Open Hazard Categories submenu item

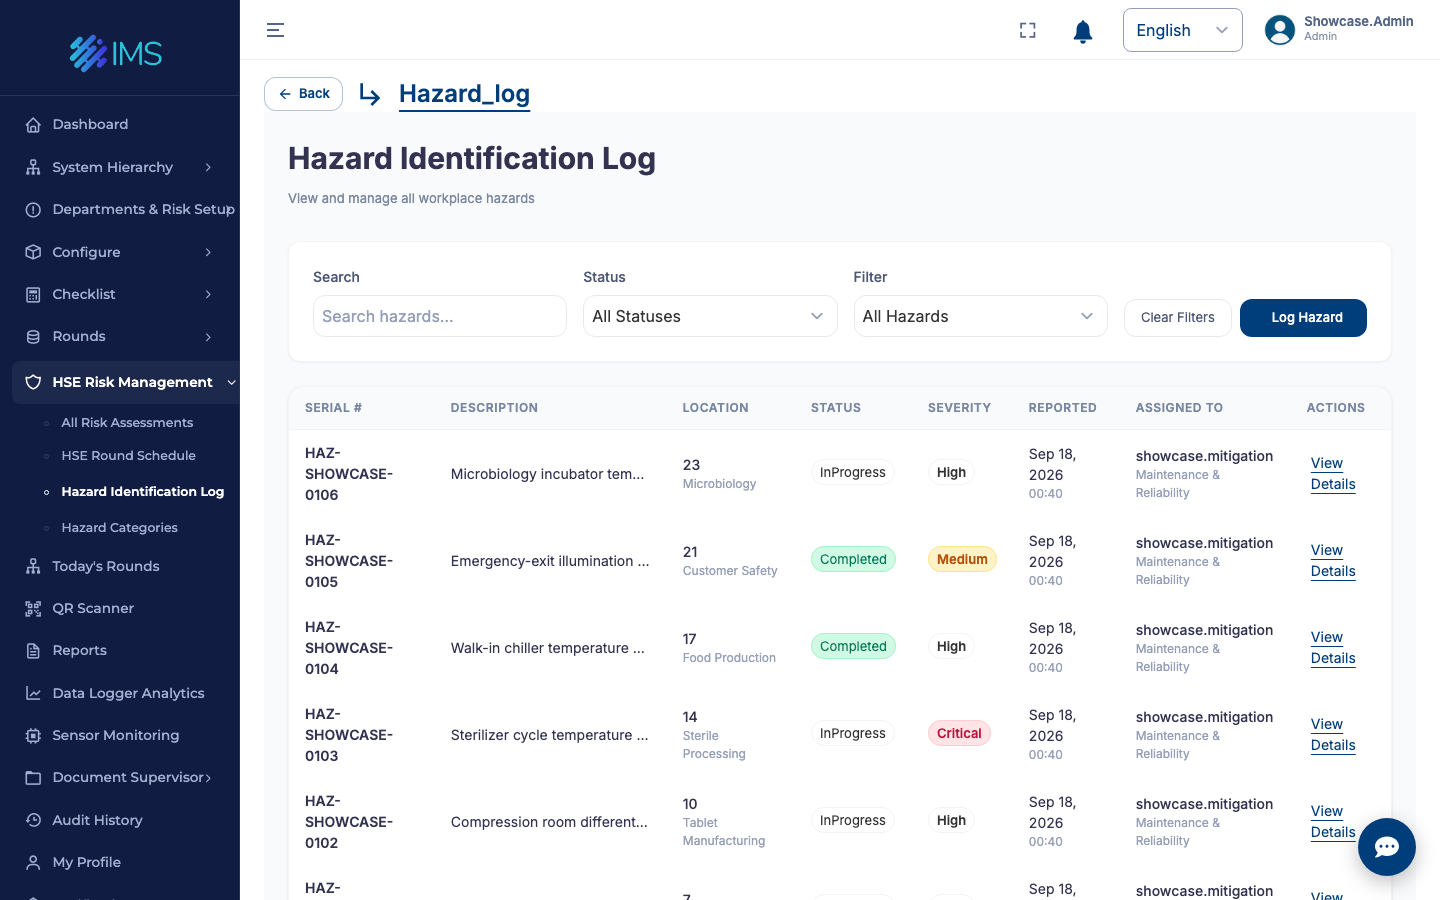(x=119, y=528)
